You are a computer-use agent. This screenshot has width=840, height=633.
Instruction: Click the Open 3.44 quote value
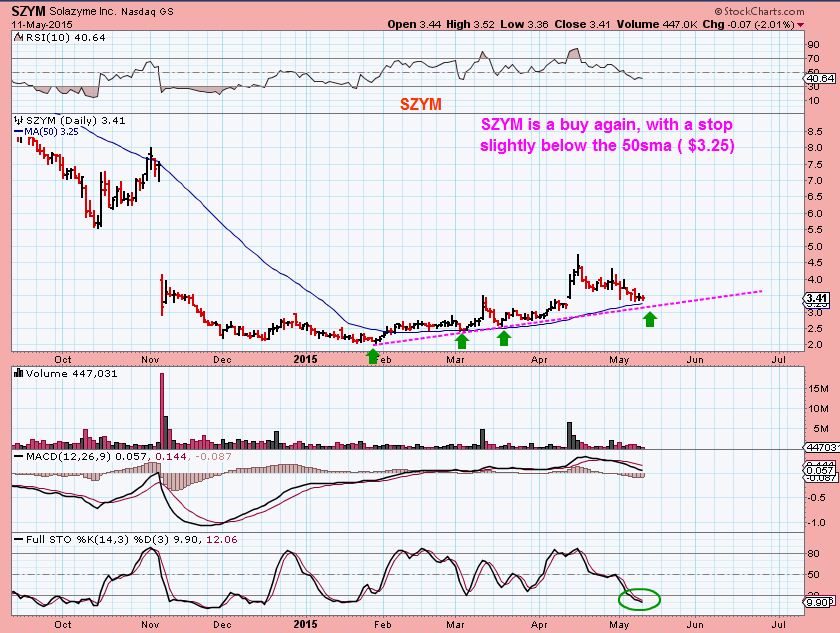[x=414, y=24]
